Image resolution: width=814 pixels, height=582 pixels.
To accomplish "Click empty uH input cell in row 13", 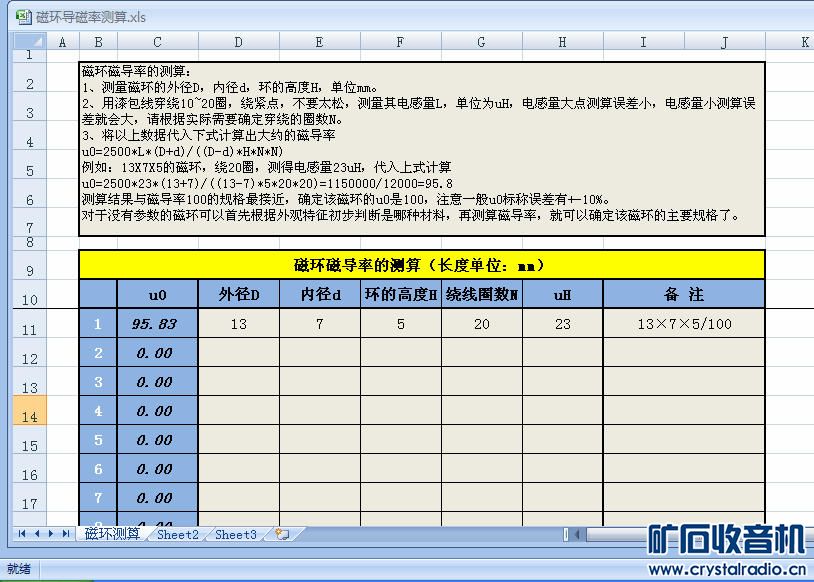I will [563, 382].
